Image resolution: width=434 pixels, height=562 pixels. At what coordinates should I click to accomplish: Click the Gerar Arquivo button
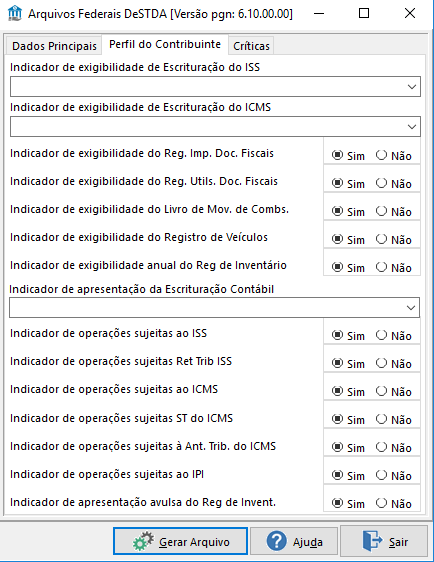point(180,541)
